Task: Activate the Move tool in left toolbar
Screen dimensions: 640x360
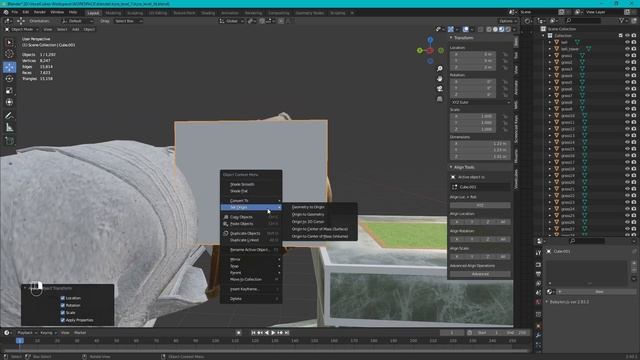Action: 9,67
